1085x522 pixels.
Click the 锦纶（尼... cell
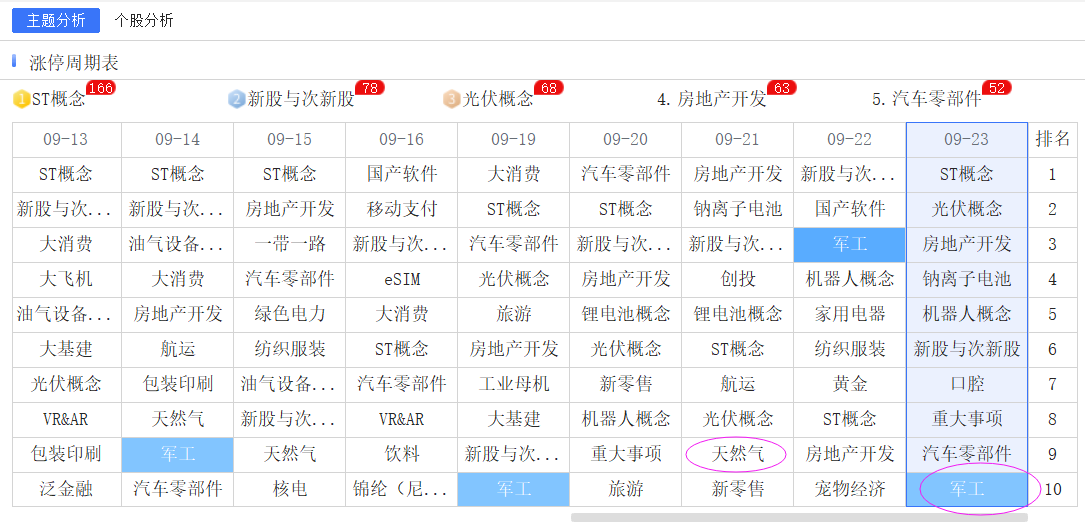(402, 489)
